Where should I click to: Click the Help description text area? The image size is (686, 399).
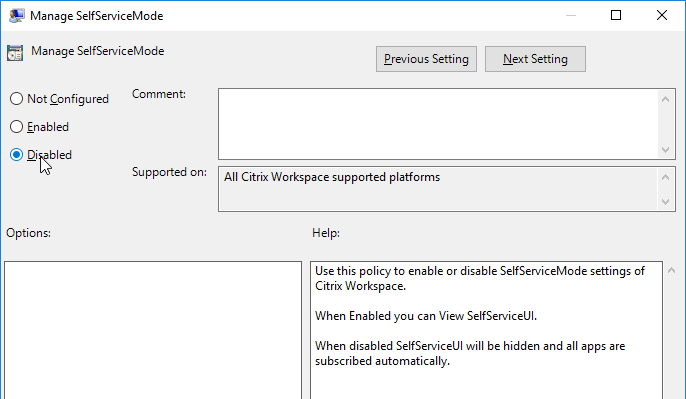[486, 330]
